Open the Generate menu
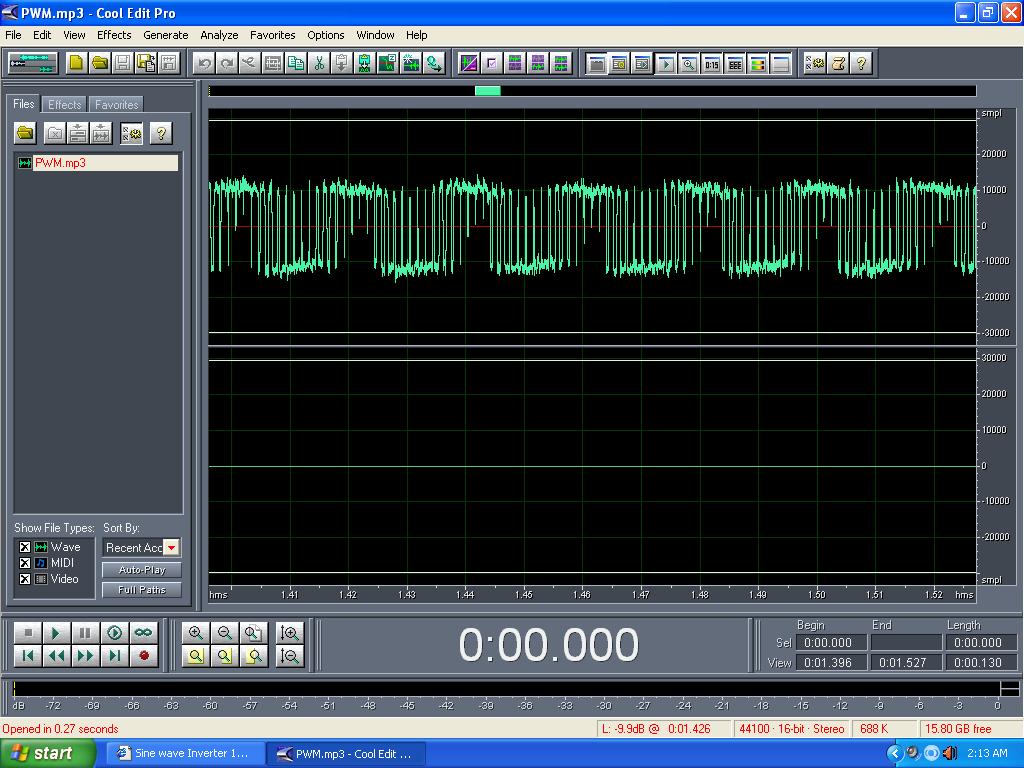Viewport: 1024px width, 768px height. point(166,35)
